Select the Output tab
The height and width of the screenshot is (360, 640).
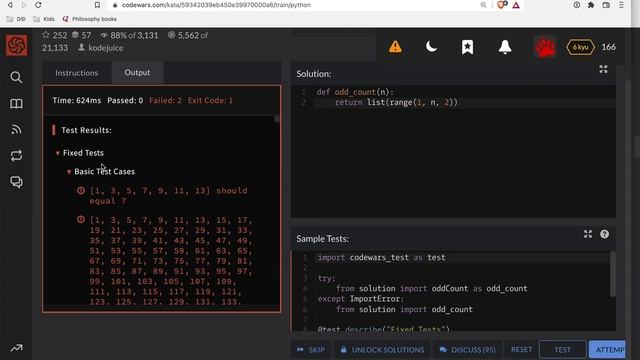pos(137,72)
